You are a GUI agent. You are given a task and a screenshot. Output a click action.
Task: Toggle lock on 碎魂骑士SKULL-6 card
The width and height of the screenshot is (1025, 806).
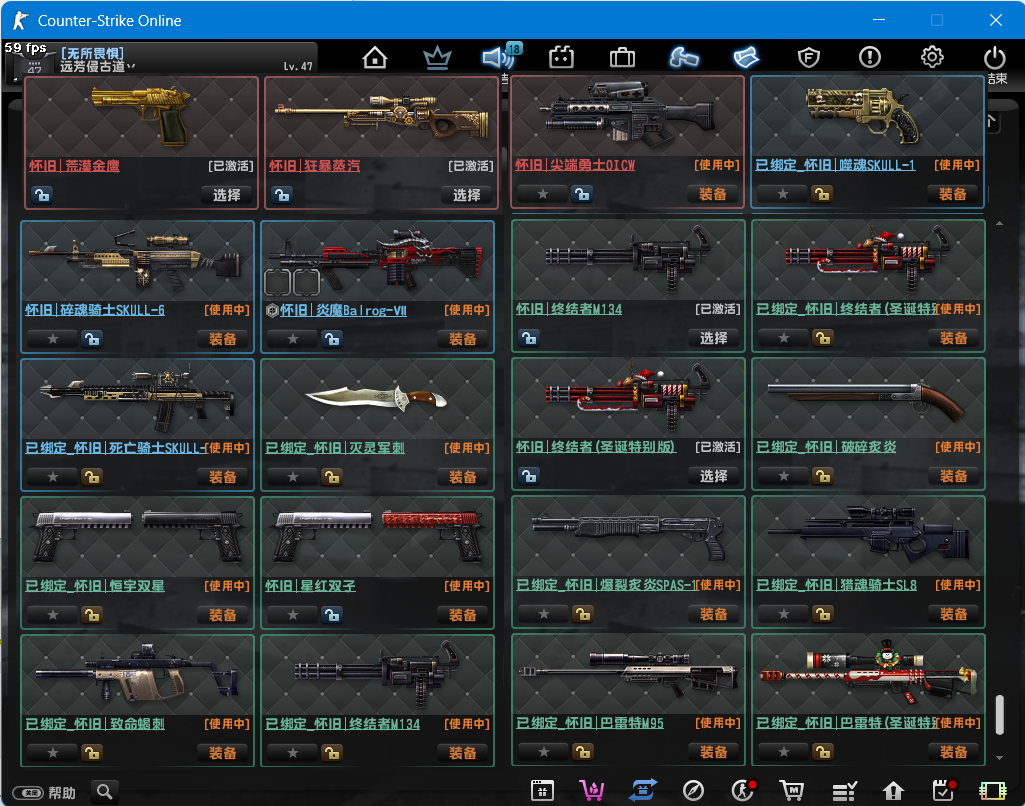click(92, 339)
